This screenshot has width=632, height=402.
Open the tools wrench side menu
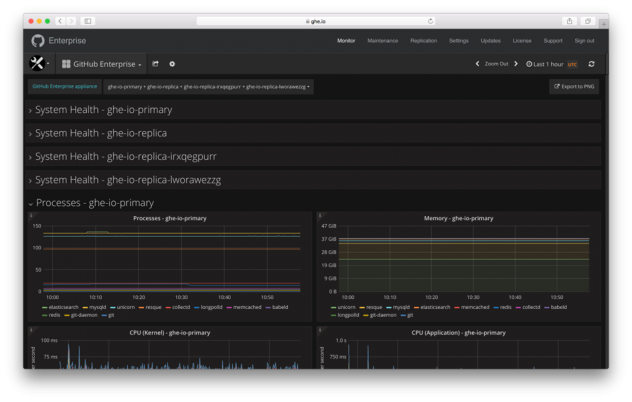tap(39, 64)
